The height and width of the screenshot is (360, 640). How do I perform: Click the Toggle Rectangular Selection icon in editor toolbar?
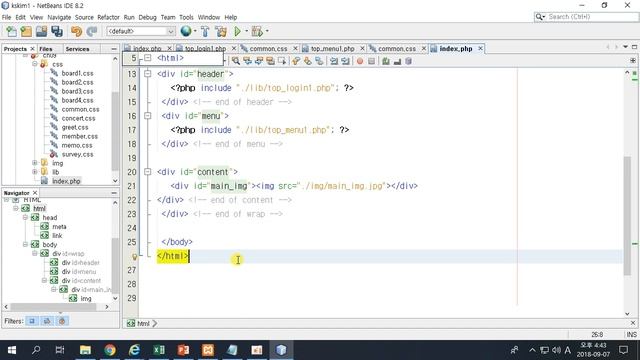(x=282, y=61)
